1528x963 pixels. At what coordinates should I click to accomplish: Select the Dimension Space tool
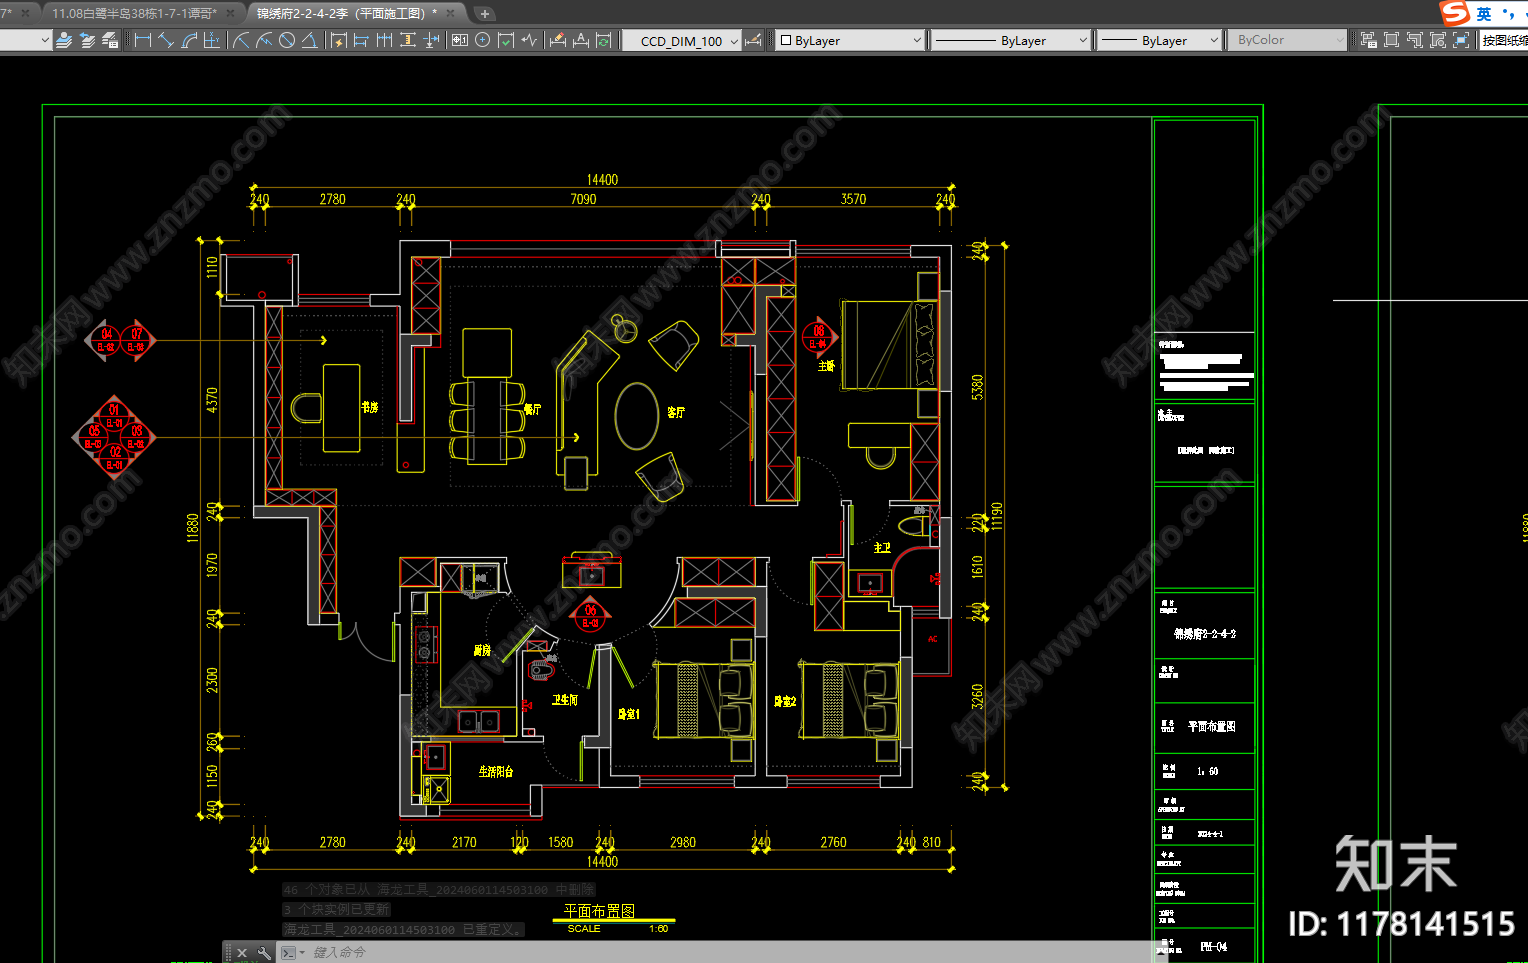click(407, 40)
